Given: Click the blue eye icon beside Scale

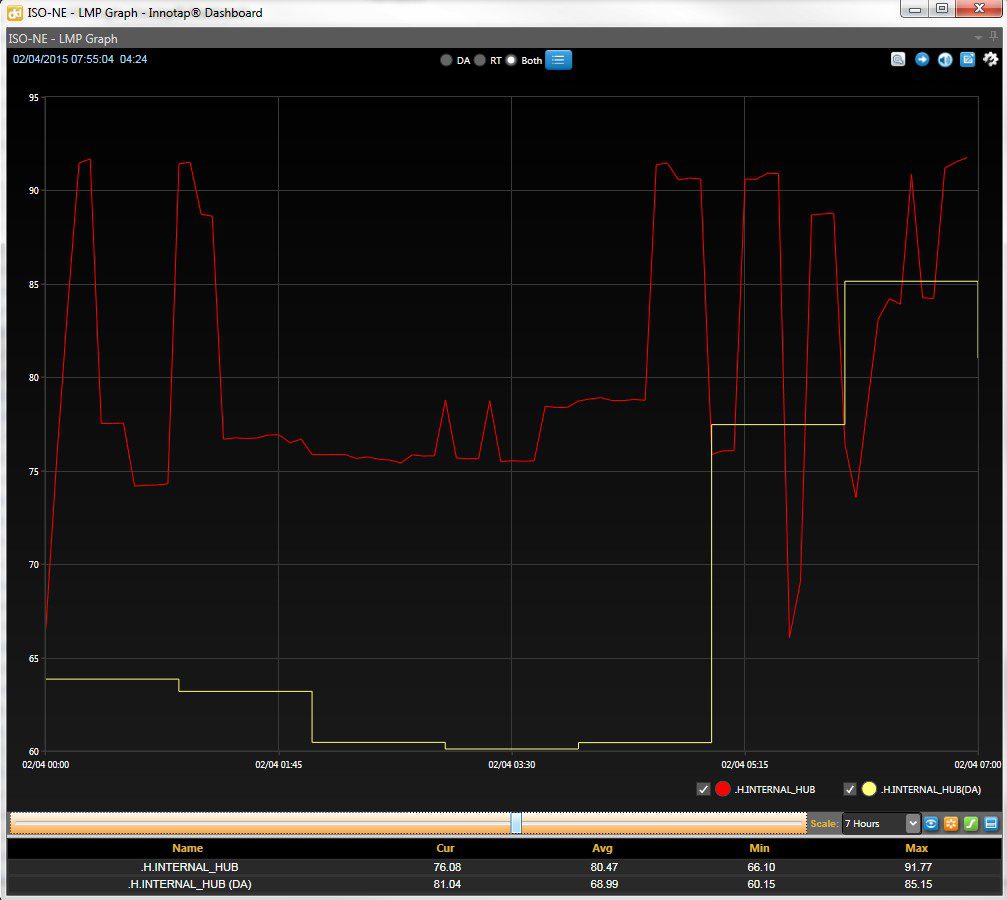Looking at the screenshot, I should click(931, 823).
